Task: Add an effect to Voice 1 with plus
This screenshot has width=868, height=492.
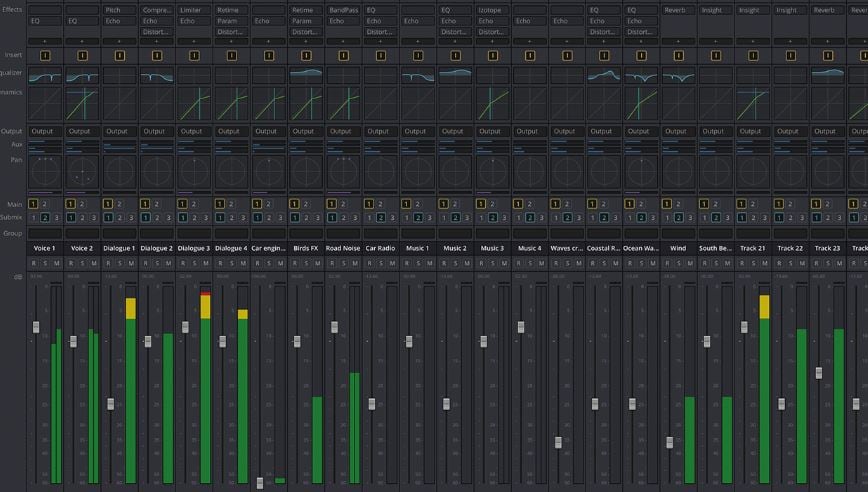Action: (45, 42)
